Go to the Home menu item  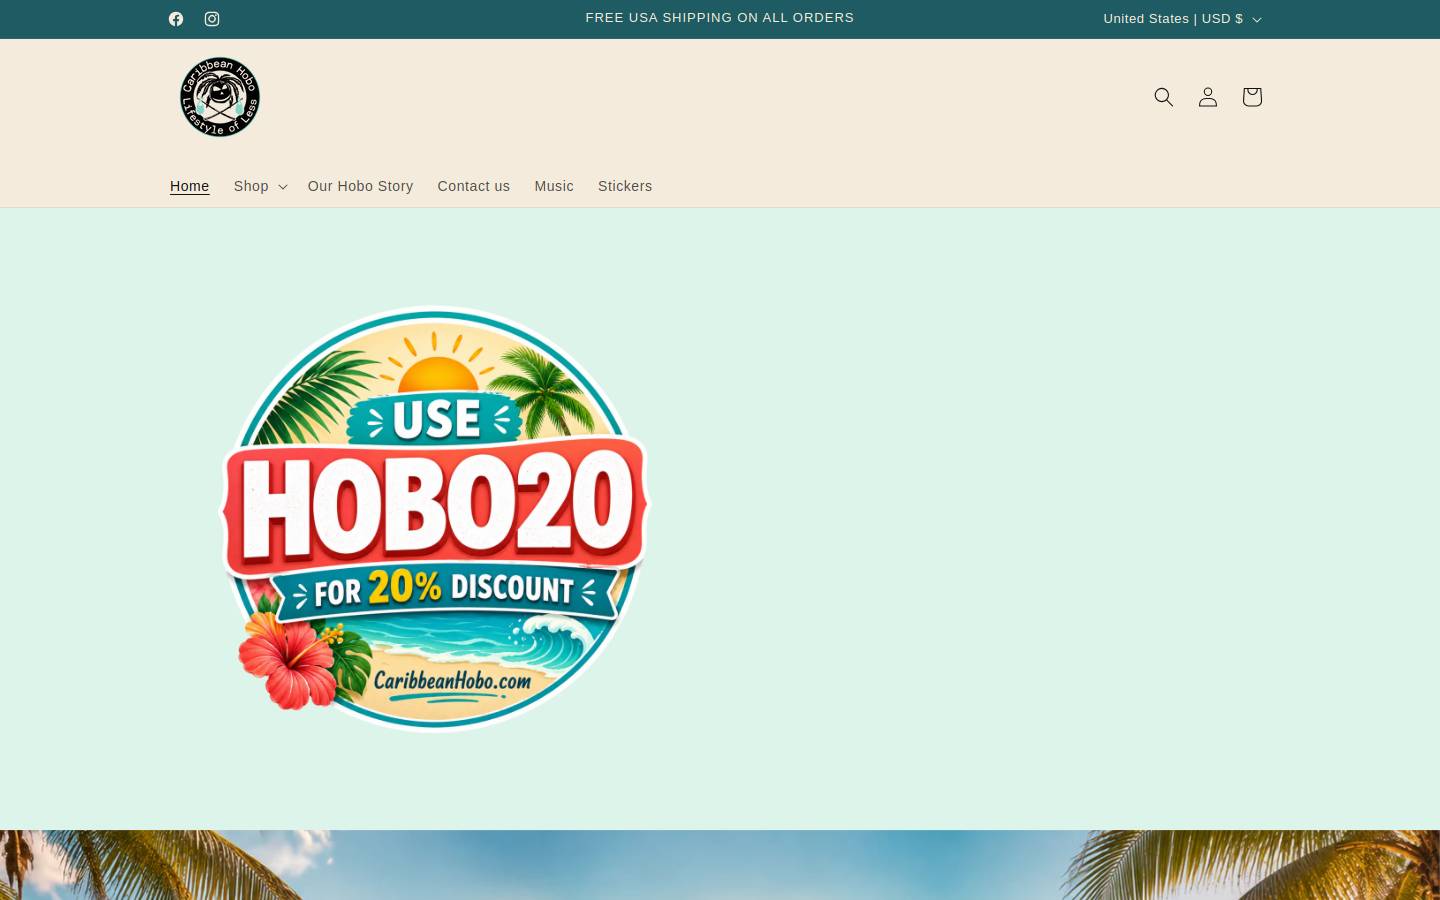[x=190, y=186]
